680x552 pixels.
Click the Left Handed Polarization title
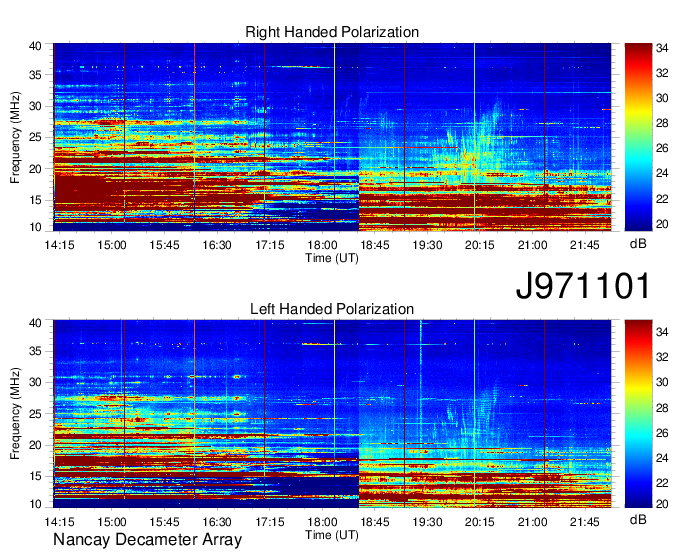tap(332, 309)
